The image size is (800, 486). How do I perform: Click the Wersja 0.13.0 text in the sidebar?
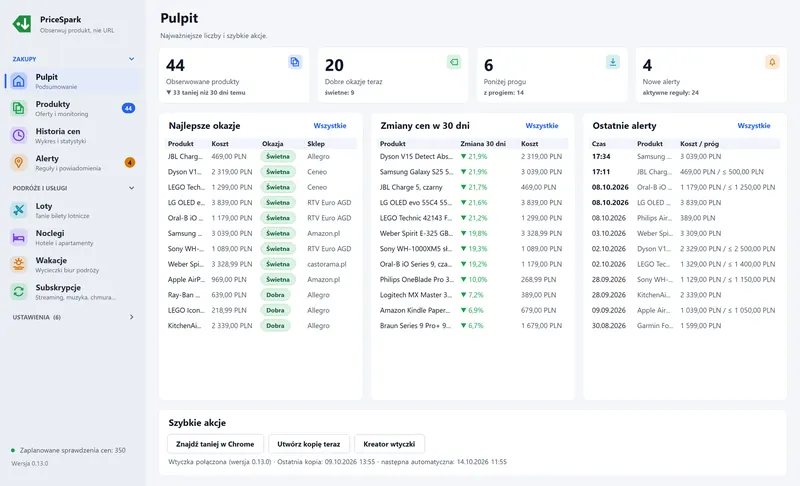30,464
